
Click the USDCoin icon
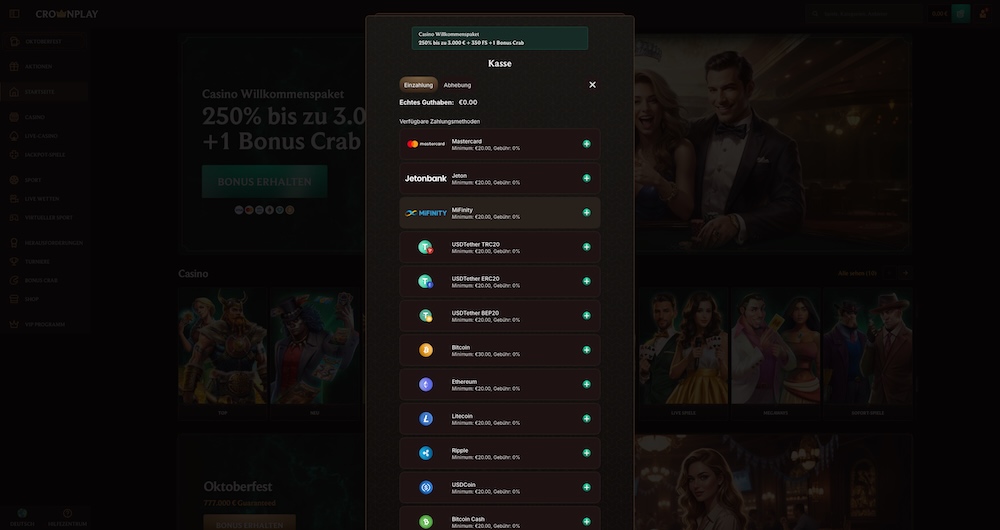(x=425, y=487)
